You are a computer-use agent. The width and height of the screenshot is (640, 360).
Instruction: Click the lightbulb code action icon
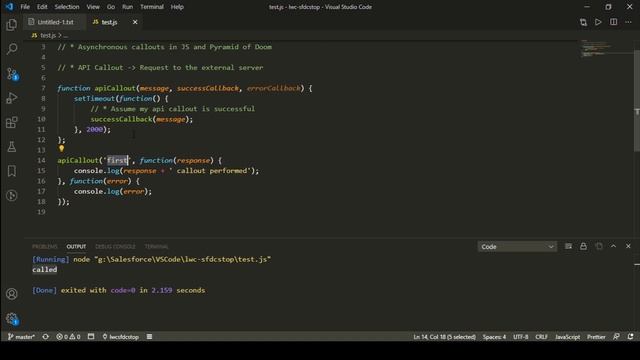click(x=61, y=149)
